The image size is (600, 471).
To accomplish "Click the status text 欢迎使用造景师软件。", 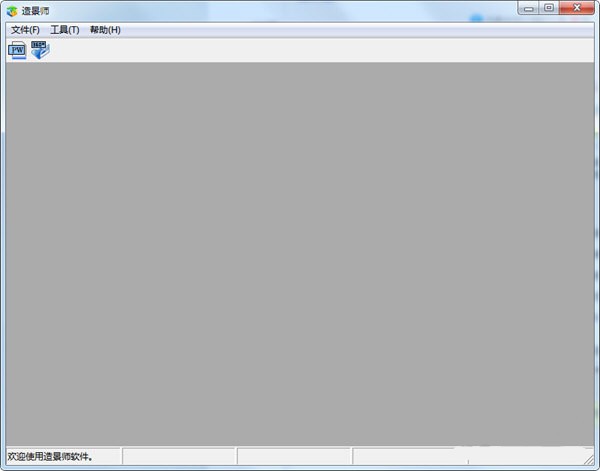I will (50, 456).
